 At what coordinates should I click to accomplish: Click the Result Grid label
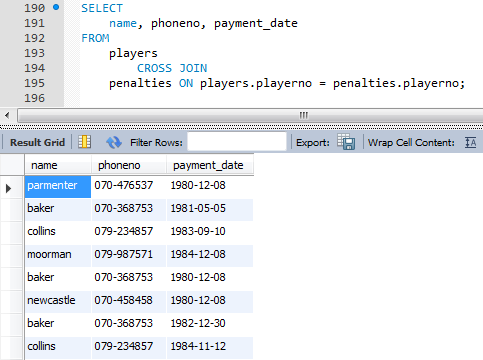37,143
